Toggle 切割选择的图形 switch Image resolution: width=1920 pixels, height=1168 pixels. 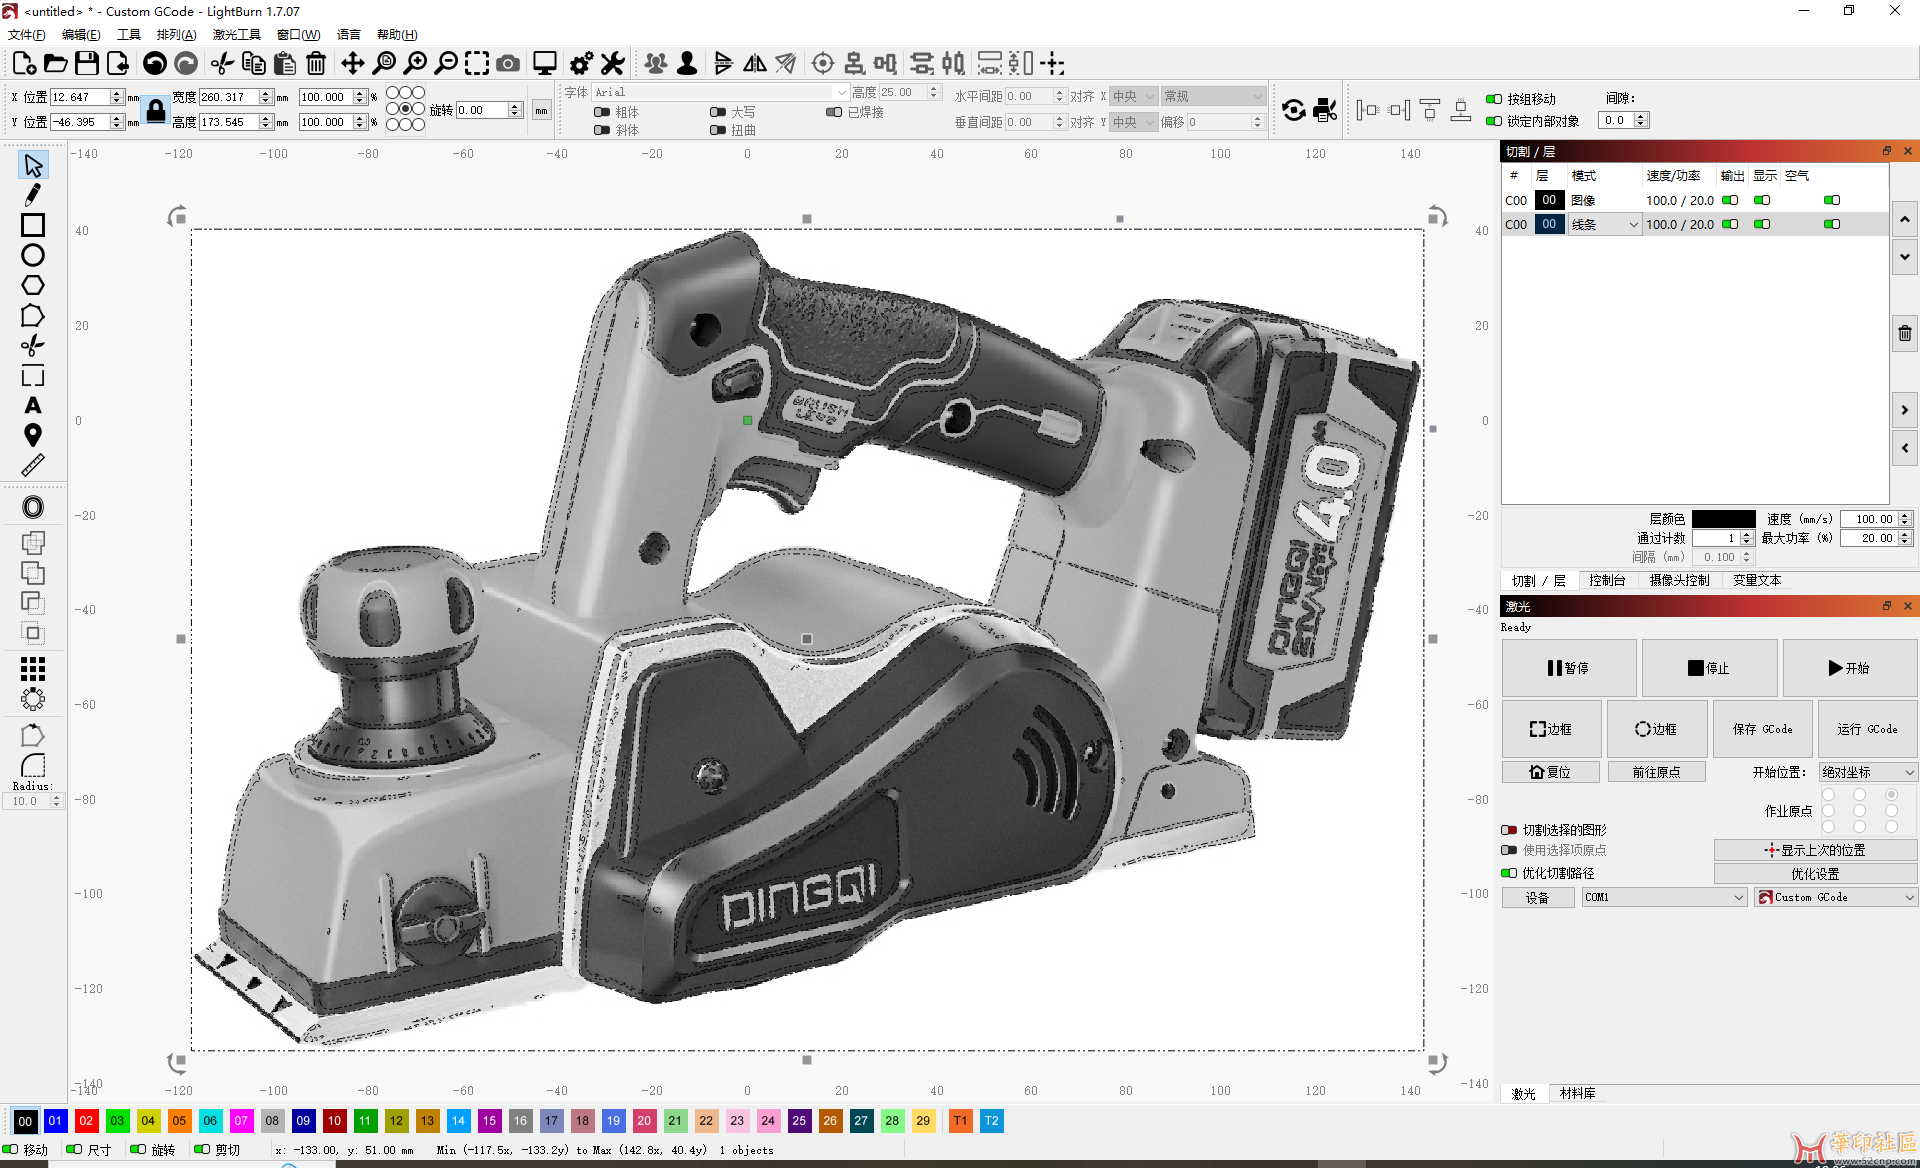click(x=1509, y=830)
